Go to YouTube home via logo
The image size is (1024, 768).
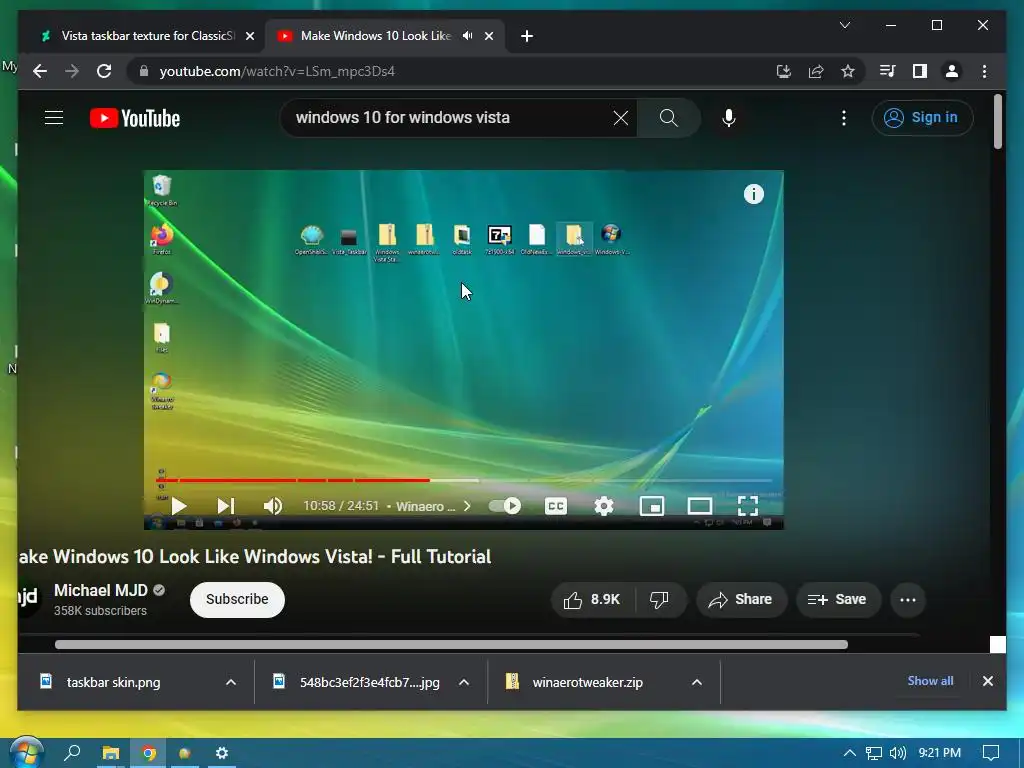[135, 118]
